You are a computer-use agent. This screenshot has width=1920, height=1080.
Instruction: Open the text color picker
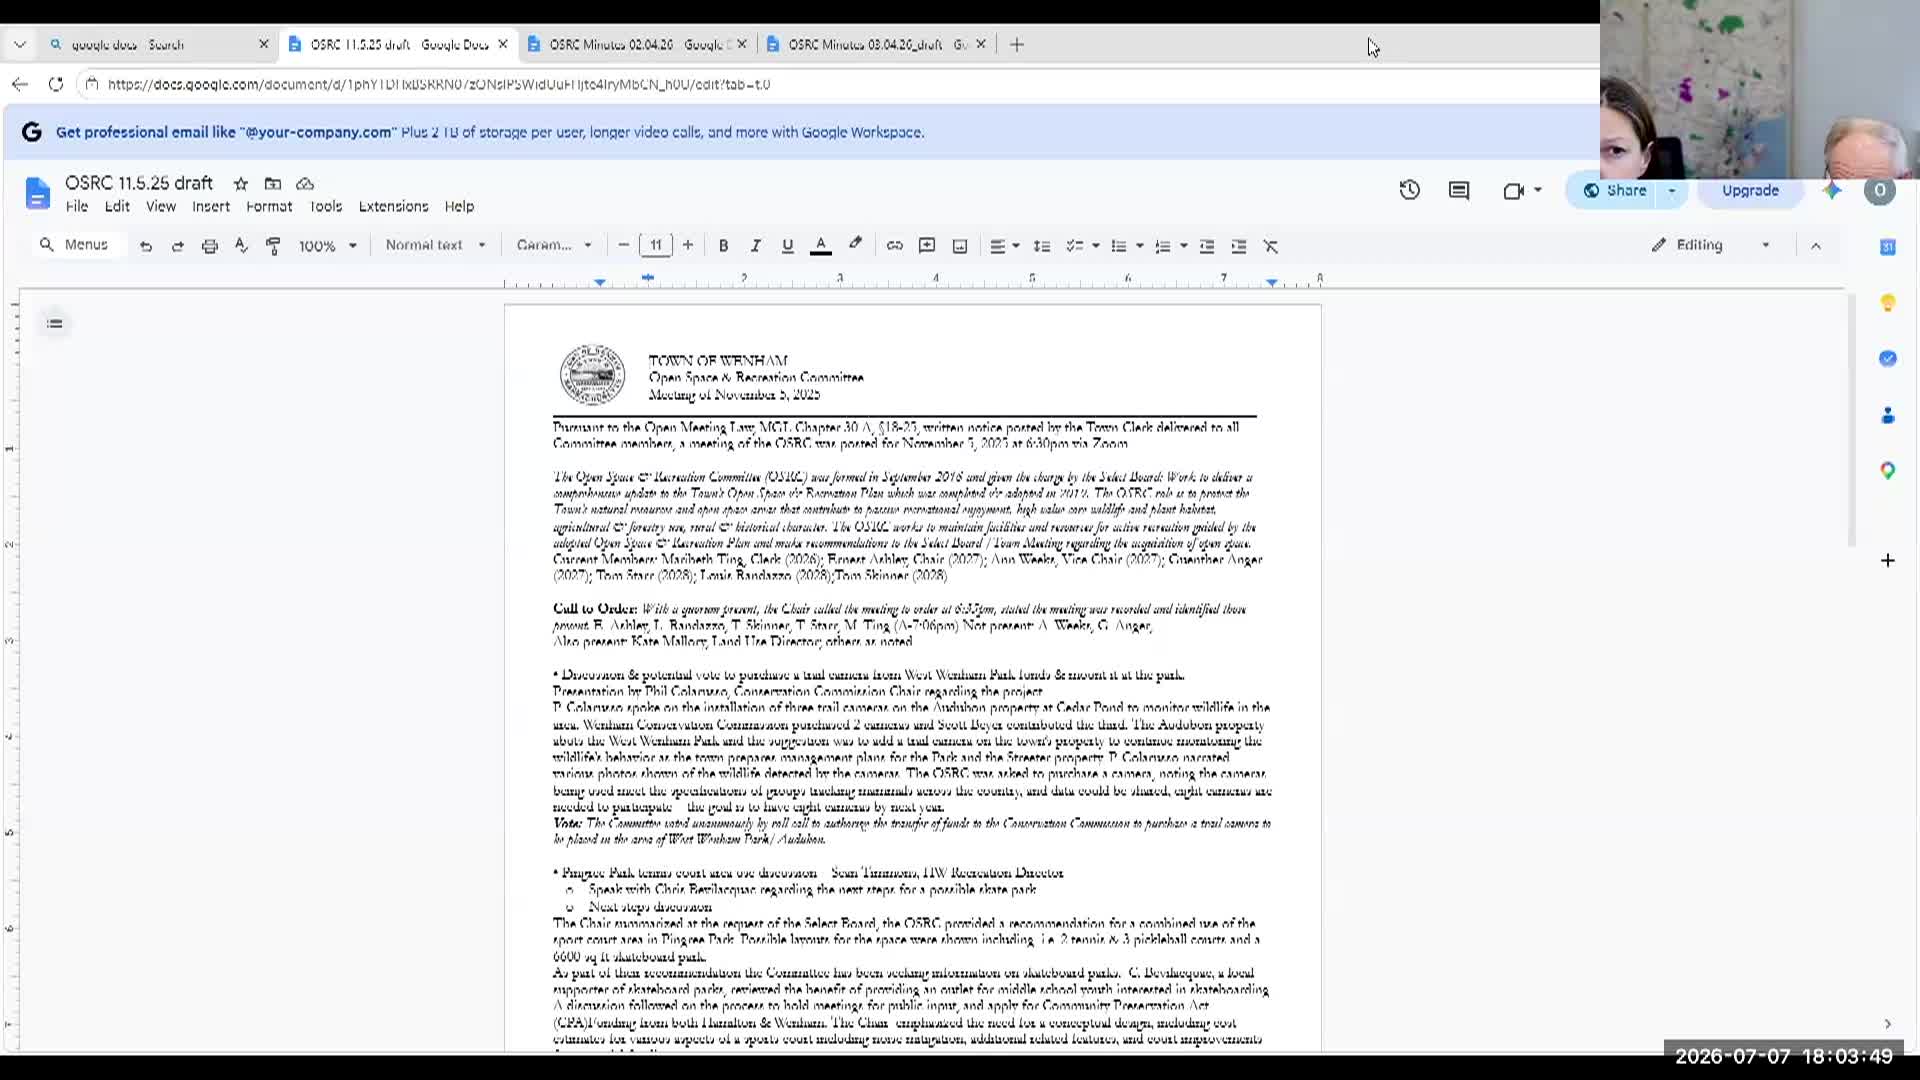coord(820,246)
